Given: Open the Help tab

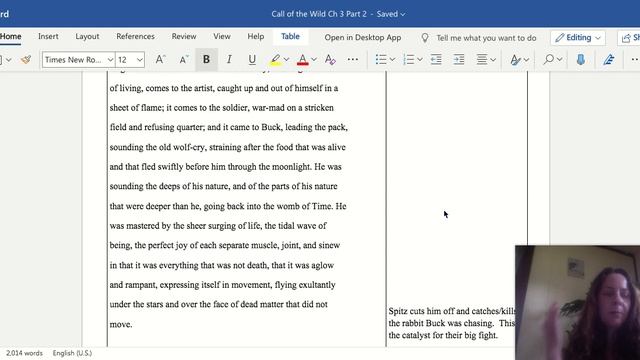Looking at the screenshot, I should (256, 36).
